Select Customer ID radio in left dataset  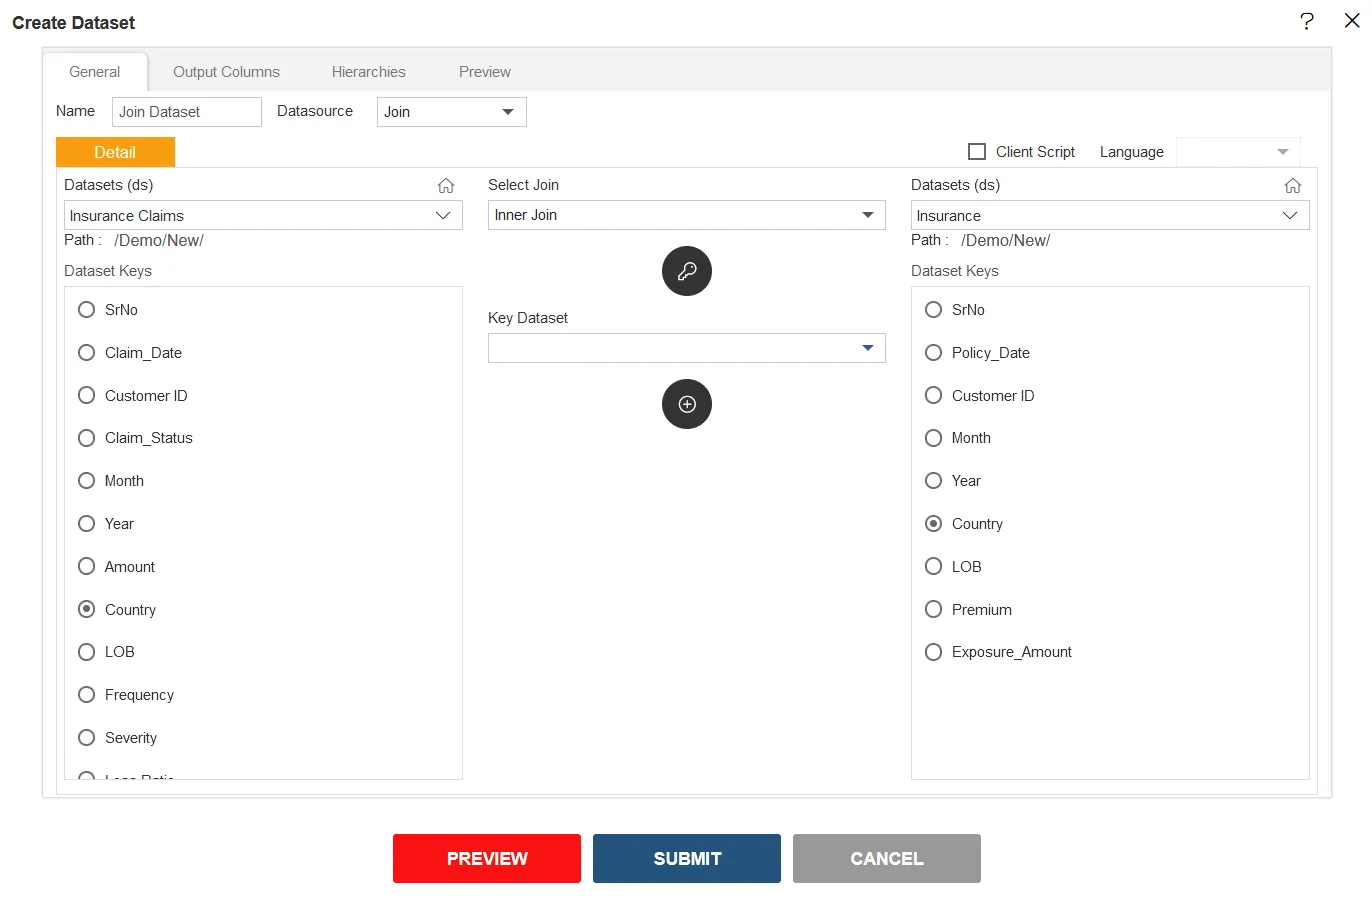[x=87, y=396]
